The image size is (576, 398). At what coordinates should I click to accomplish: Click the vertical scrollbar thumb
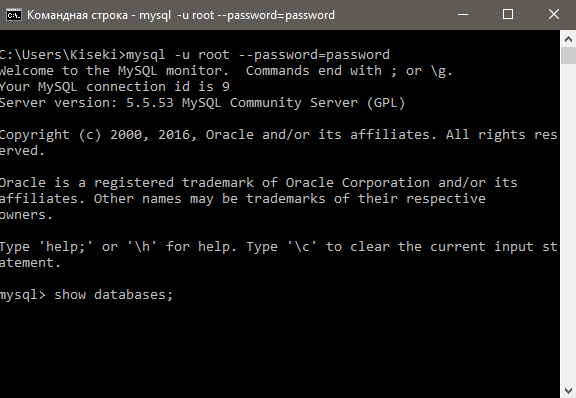568,56
